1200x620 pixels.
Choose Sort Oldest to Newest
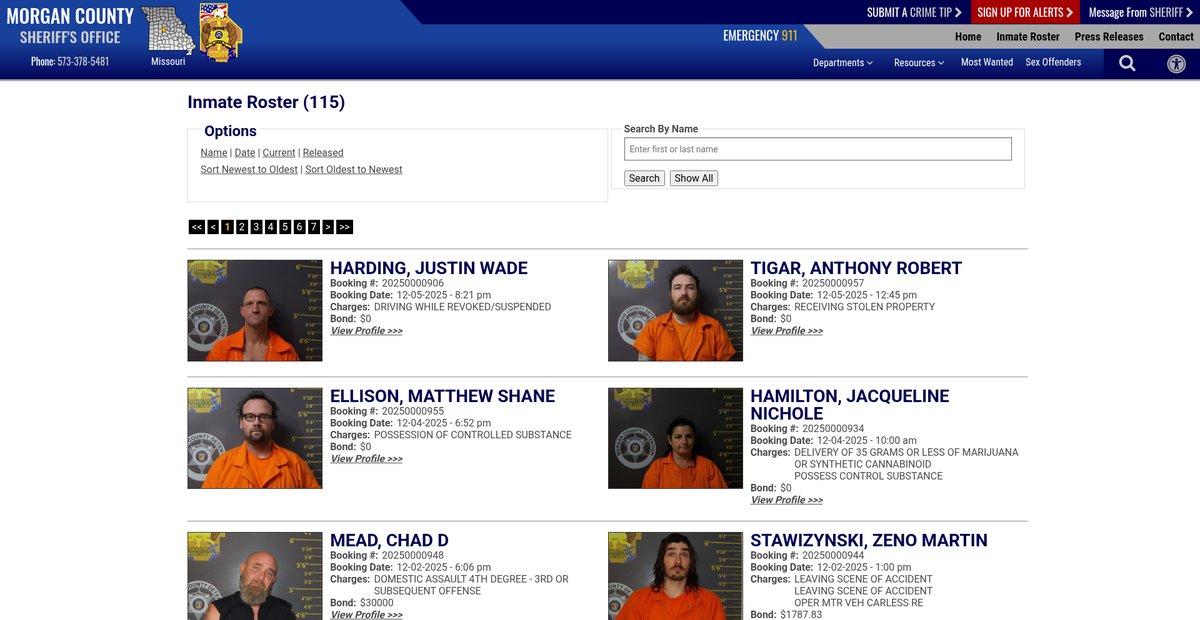[354, 170]
